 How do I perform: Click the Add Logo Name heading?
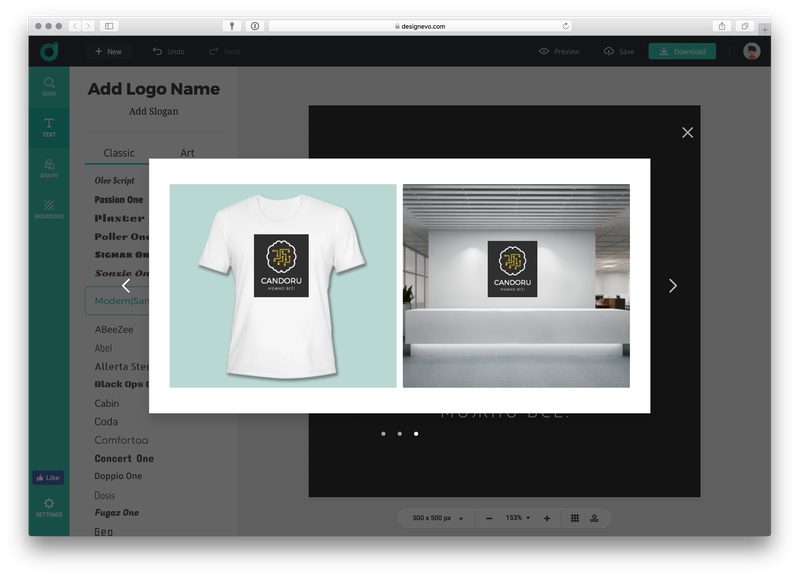(x=154, y=89)
